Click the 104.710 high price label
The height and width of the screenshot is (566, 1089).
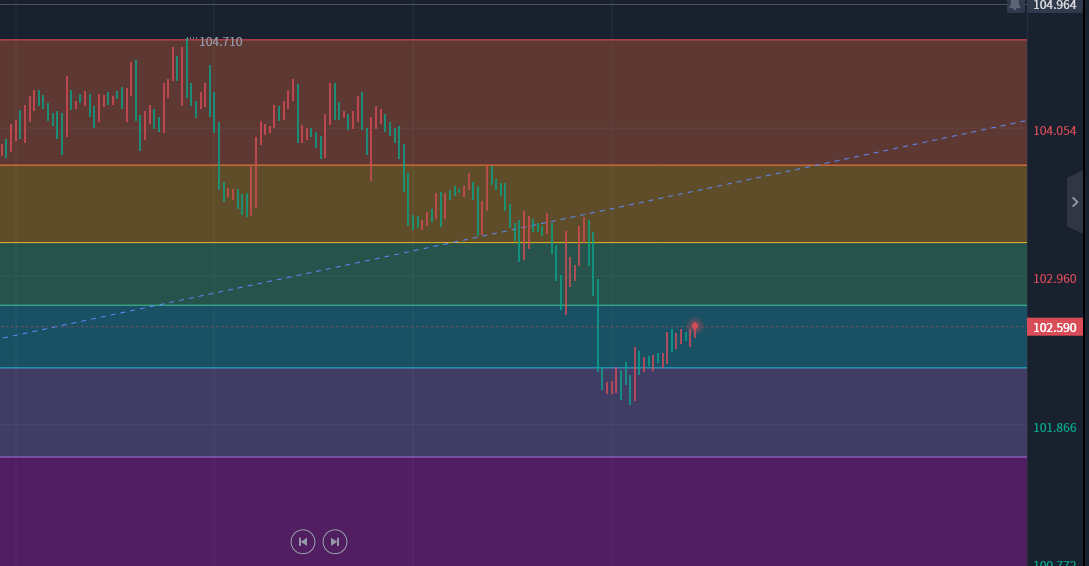220,42
